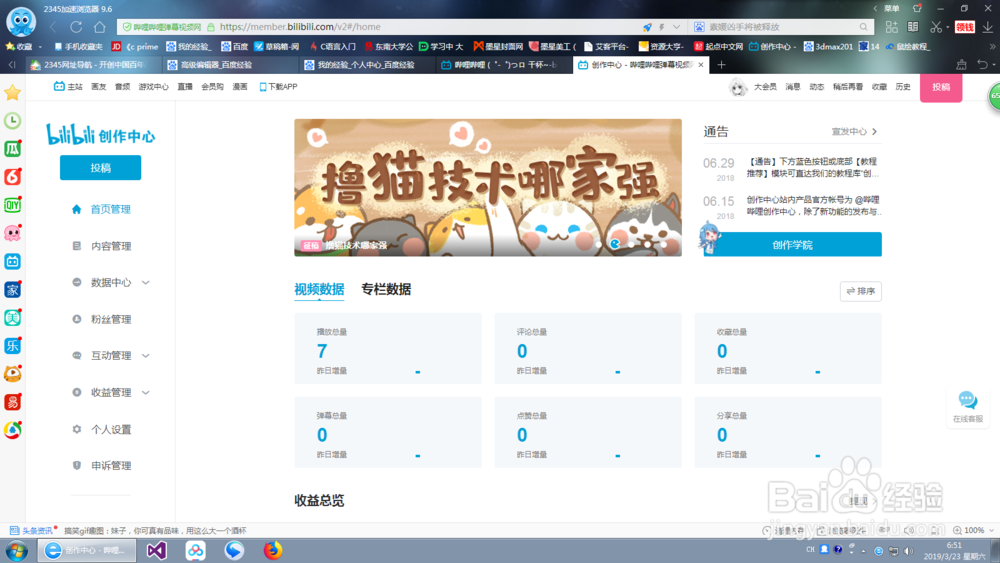Image resolution: width=1000 pixels, height=563 pixels.
Task: Select the highlighted banner carousel dot
Action: pyautogui.click(x=615, y=244)
